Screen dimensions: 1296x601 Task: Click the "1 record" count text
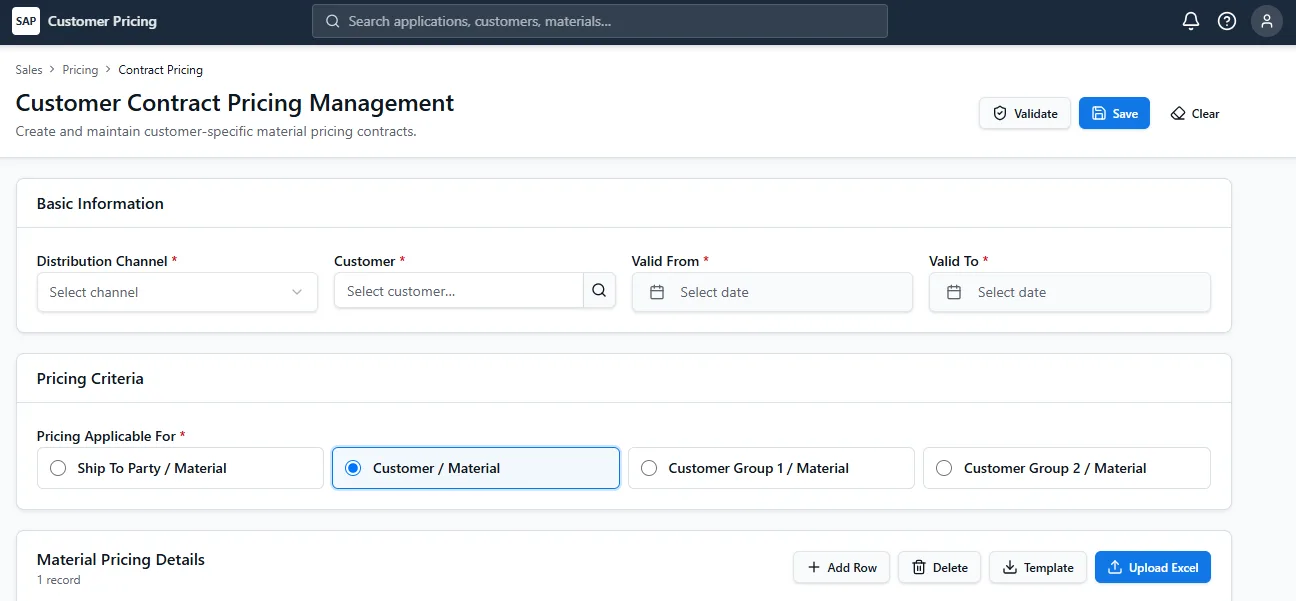pos(59,580)
